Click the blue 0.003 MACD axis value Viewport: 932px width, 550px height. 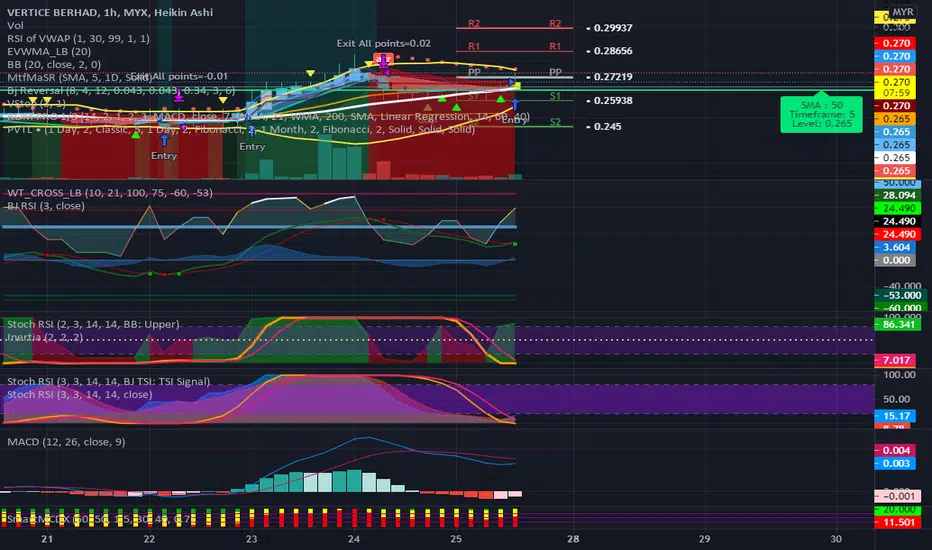tap(896, 464)
